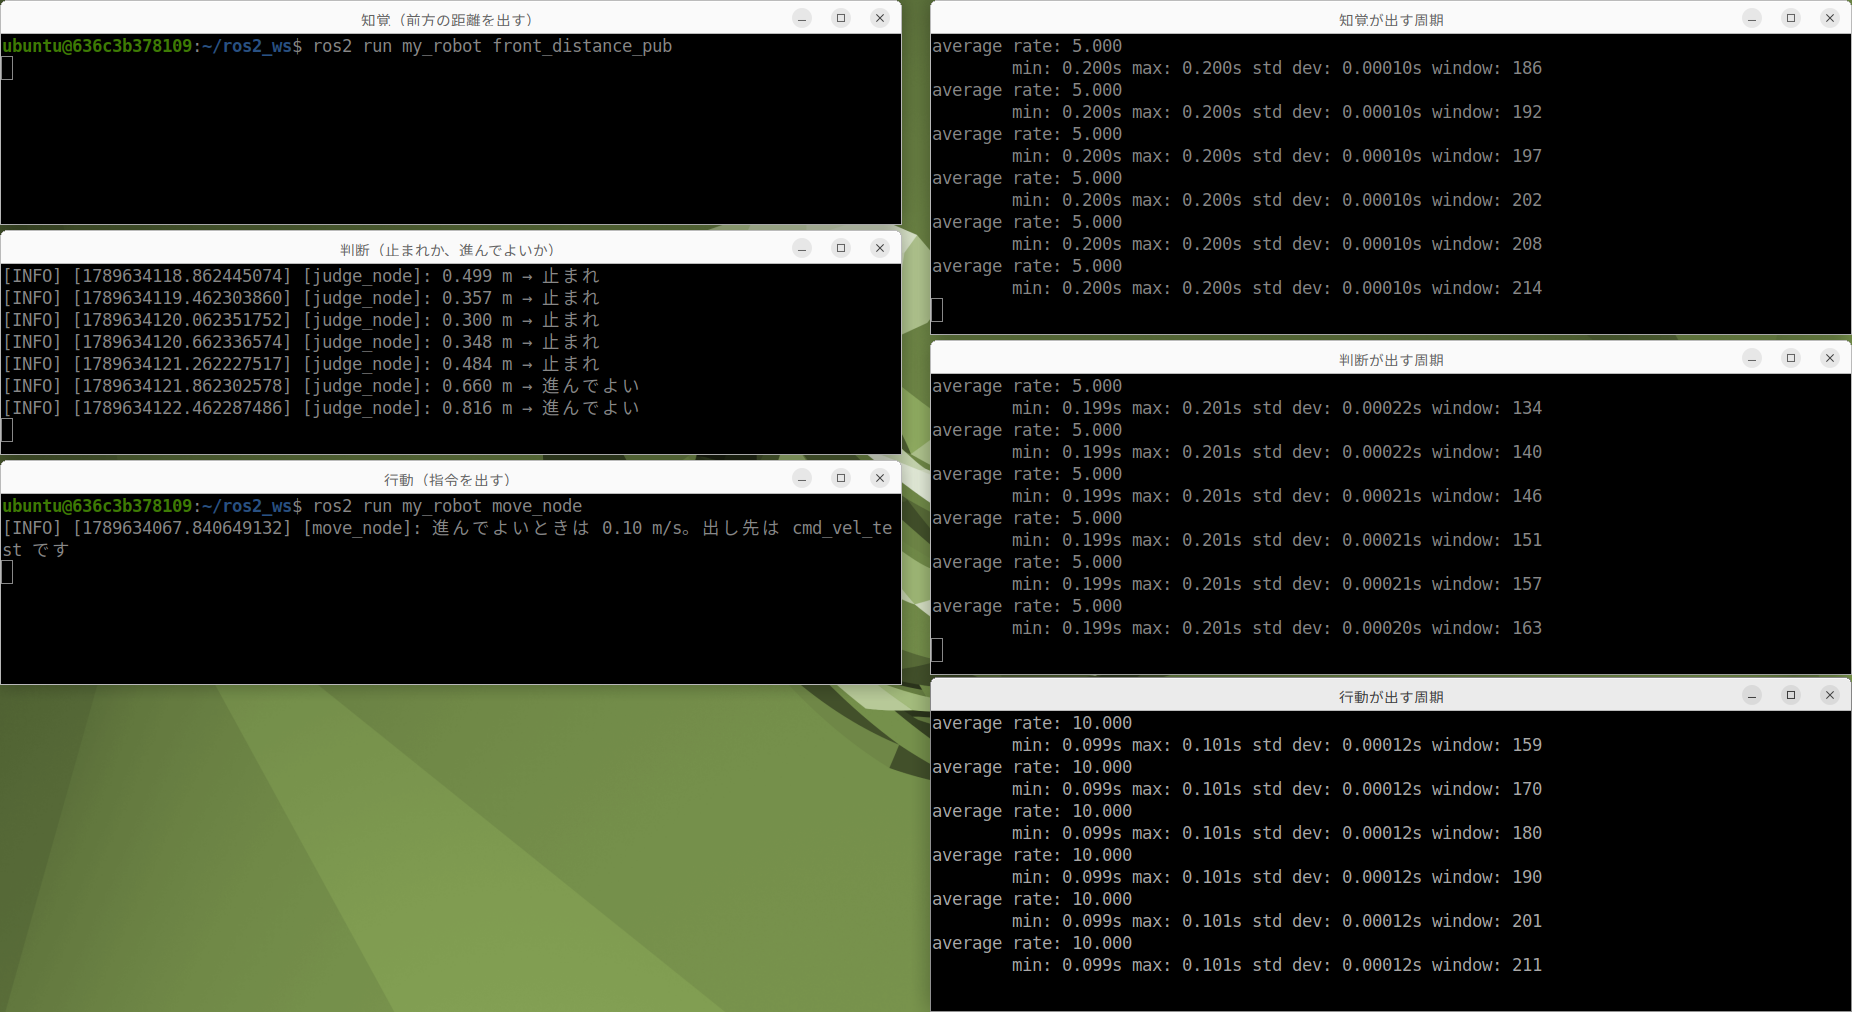
Task: Close the 行動が出す周期 window
Action: (x=1830, y=695)
